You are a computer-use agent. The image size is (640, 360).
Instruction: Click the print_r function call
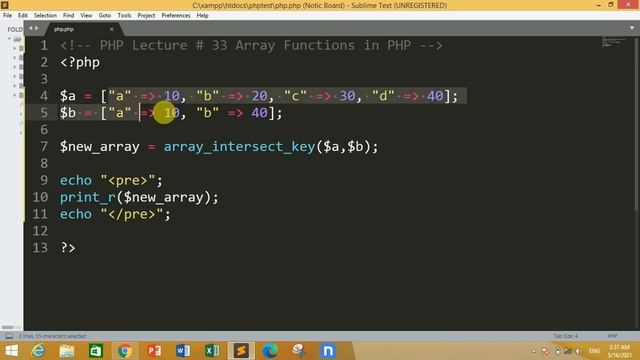click(88, 197)
